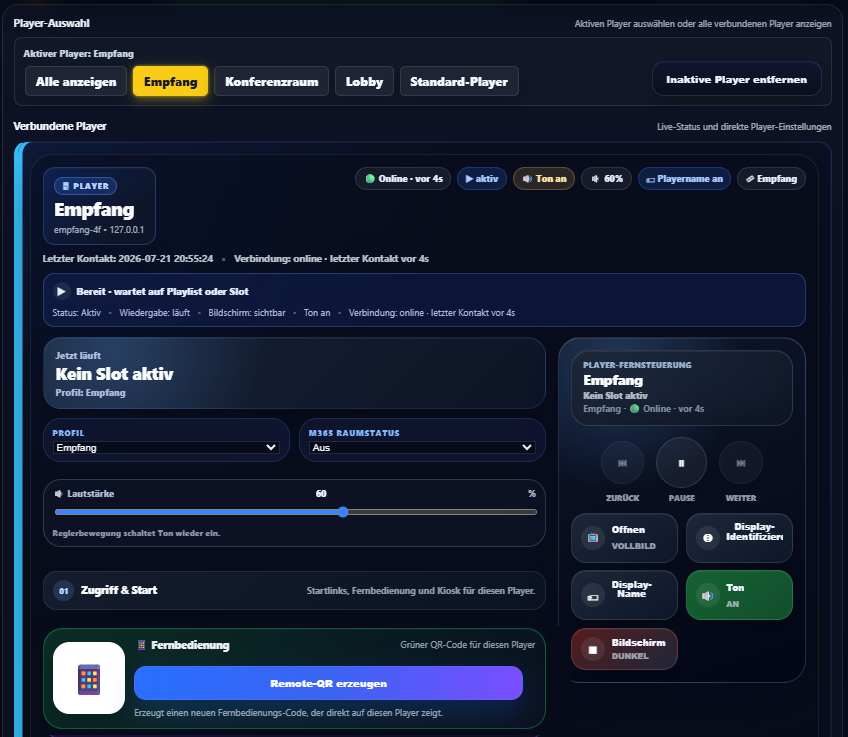The image size is (848, 737).
Task: Click the tag icon in Display-Name
Action: point(593,596)
